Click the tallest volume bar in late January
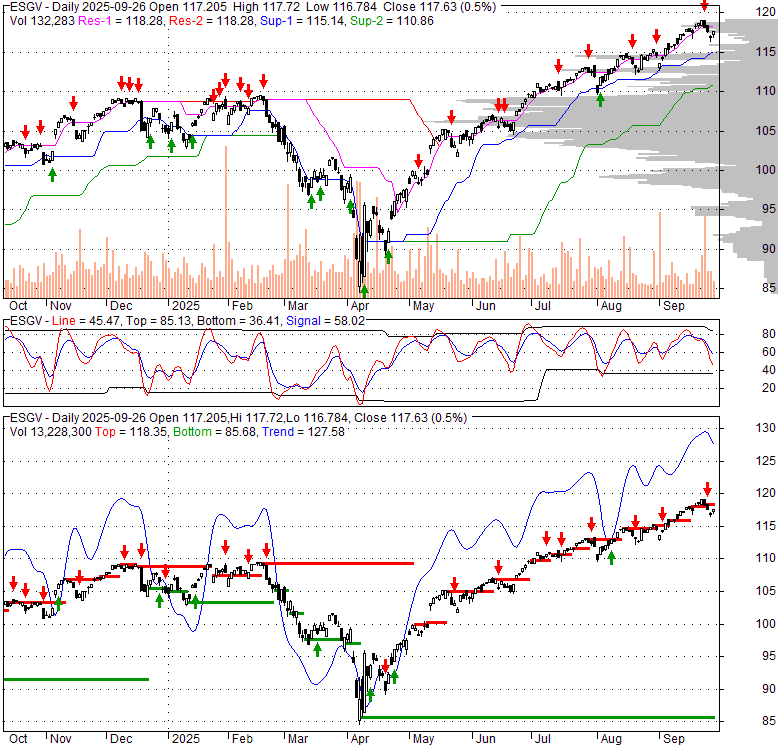 [x=226, y=222]
